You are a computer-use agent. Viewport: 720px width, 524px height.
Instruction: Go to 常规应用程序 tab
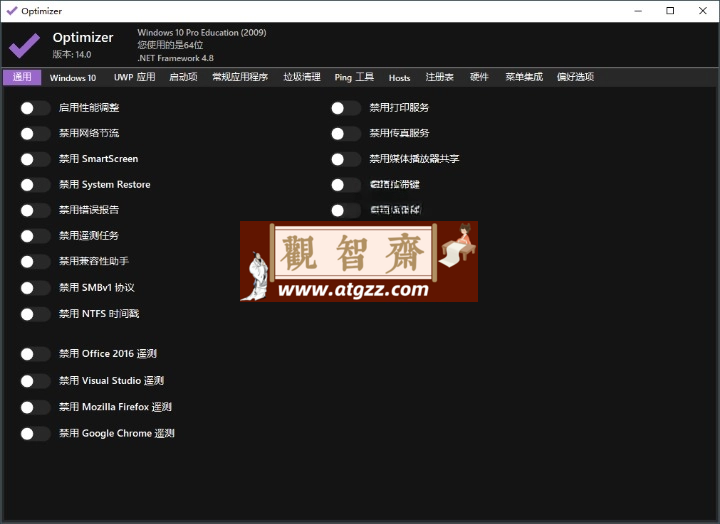click(x=240, y=77)
